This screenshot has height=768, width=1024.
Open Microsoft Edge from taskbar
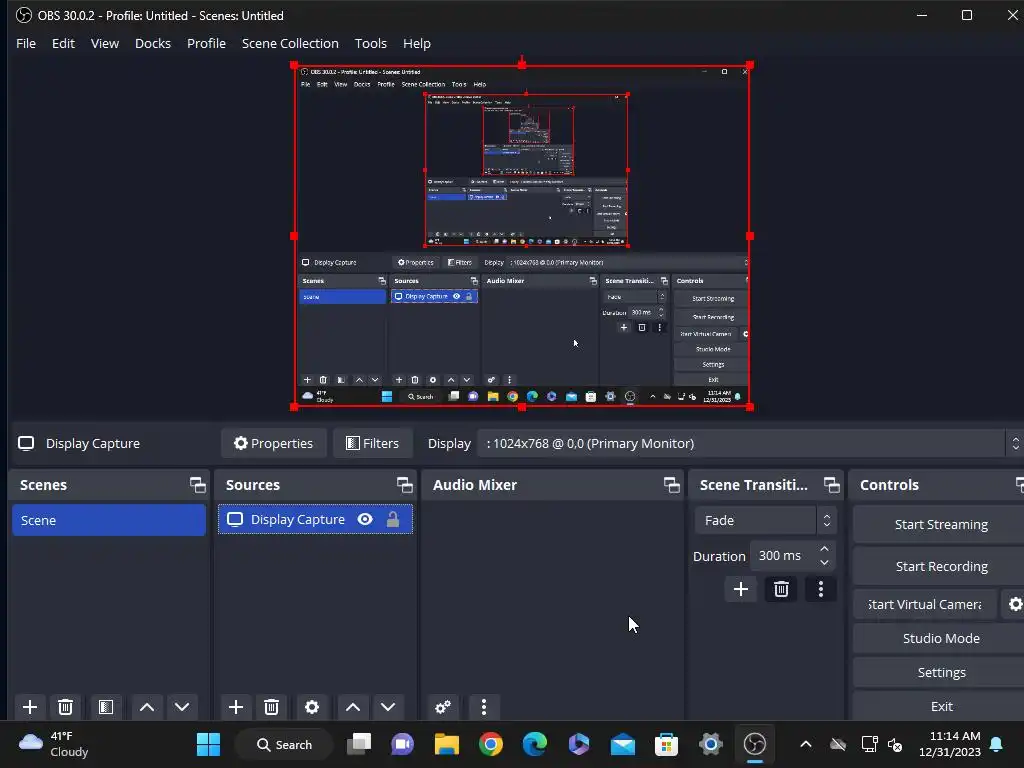(535, 744)
